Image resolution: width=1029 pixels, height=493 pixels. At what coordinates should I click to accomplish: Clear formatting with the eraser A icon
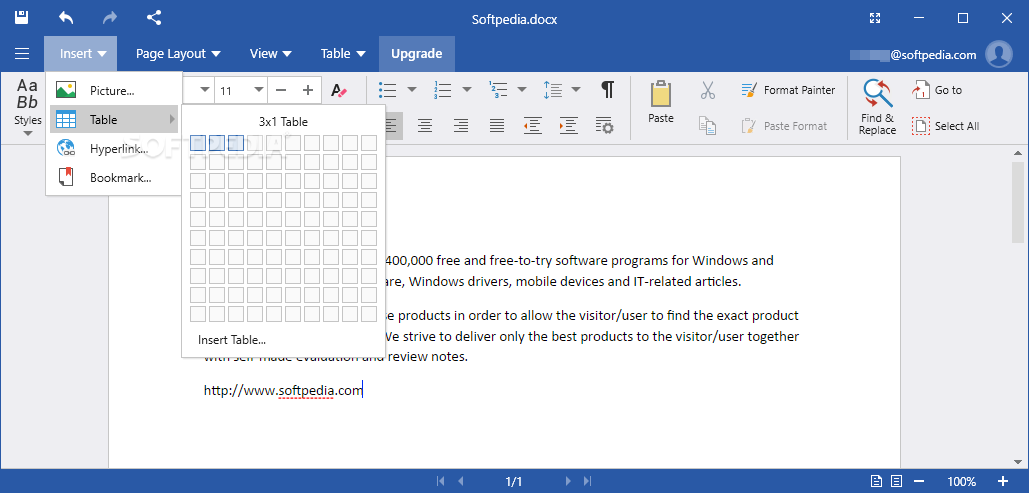[x=339, y=91]
